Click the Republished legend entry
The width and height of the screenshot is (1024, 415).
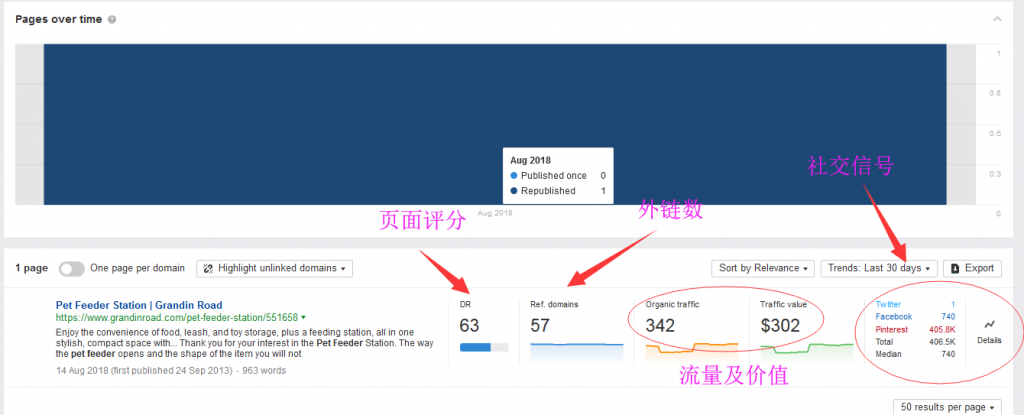point(558,191)
